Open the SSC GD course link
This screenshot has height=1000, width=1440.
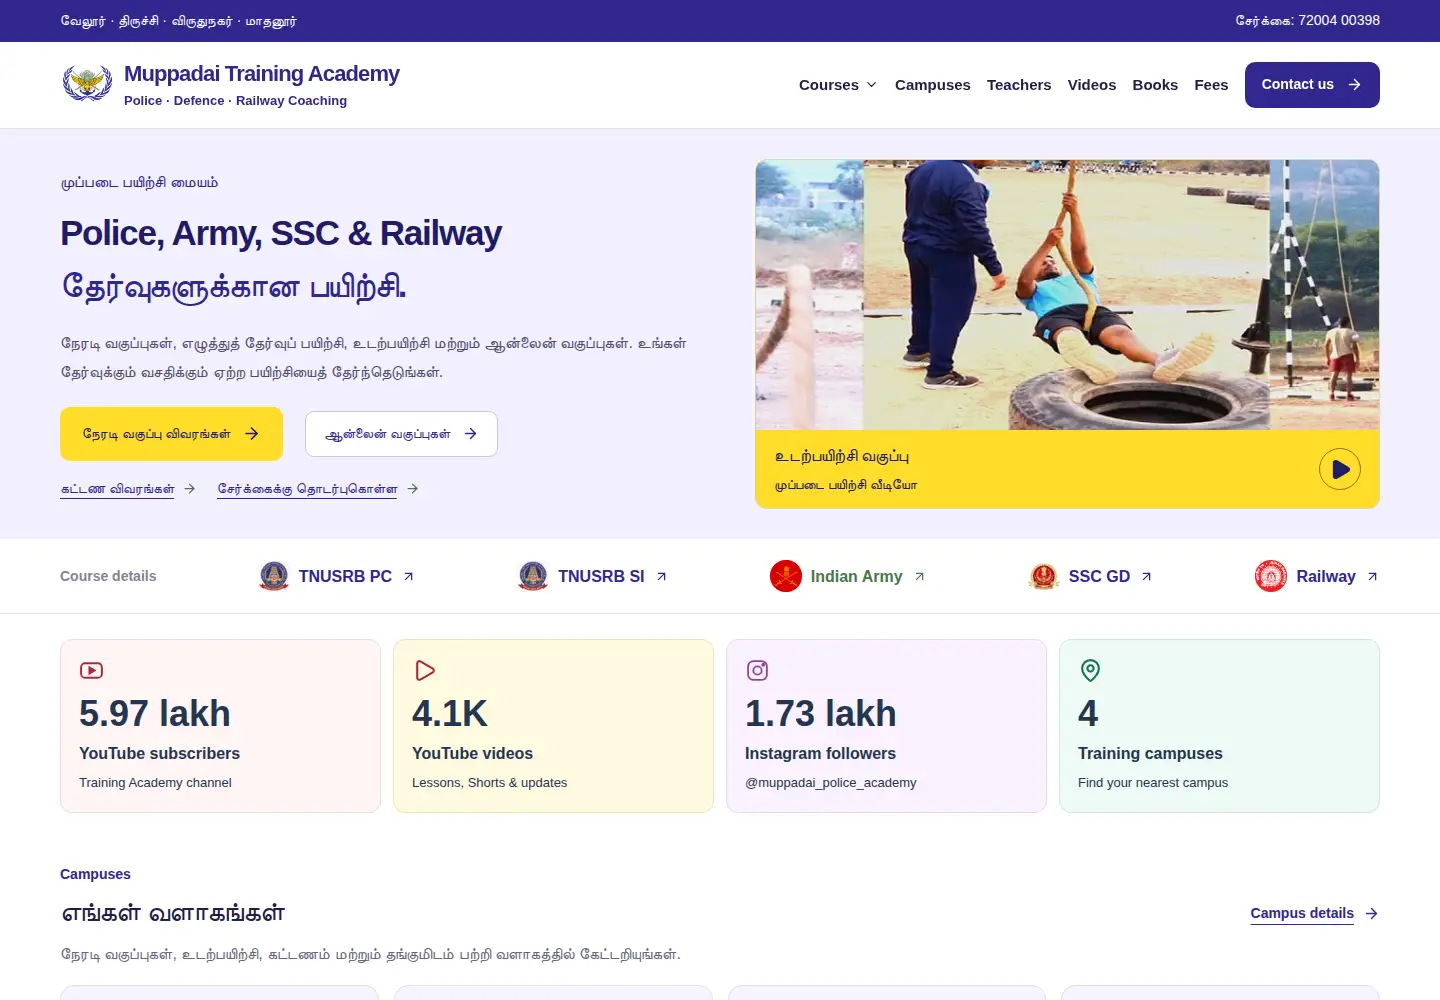click(1099, 576)
